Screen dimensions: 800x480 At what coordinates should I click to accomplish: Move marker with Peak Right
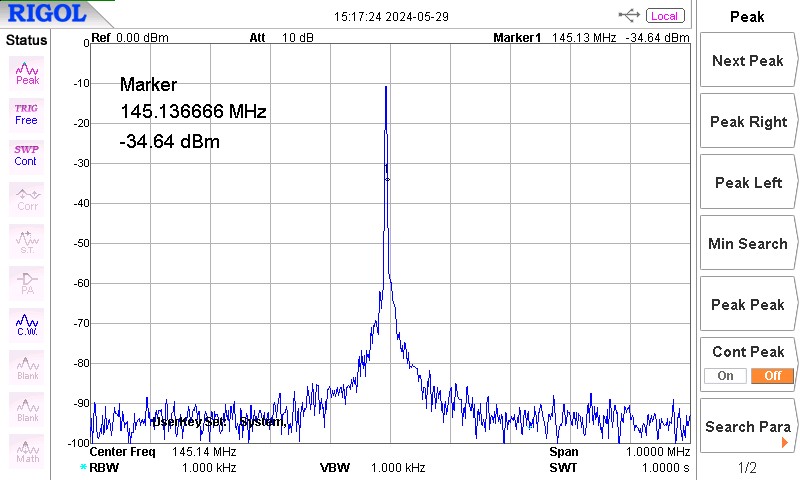pos(747,121)
